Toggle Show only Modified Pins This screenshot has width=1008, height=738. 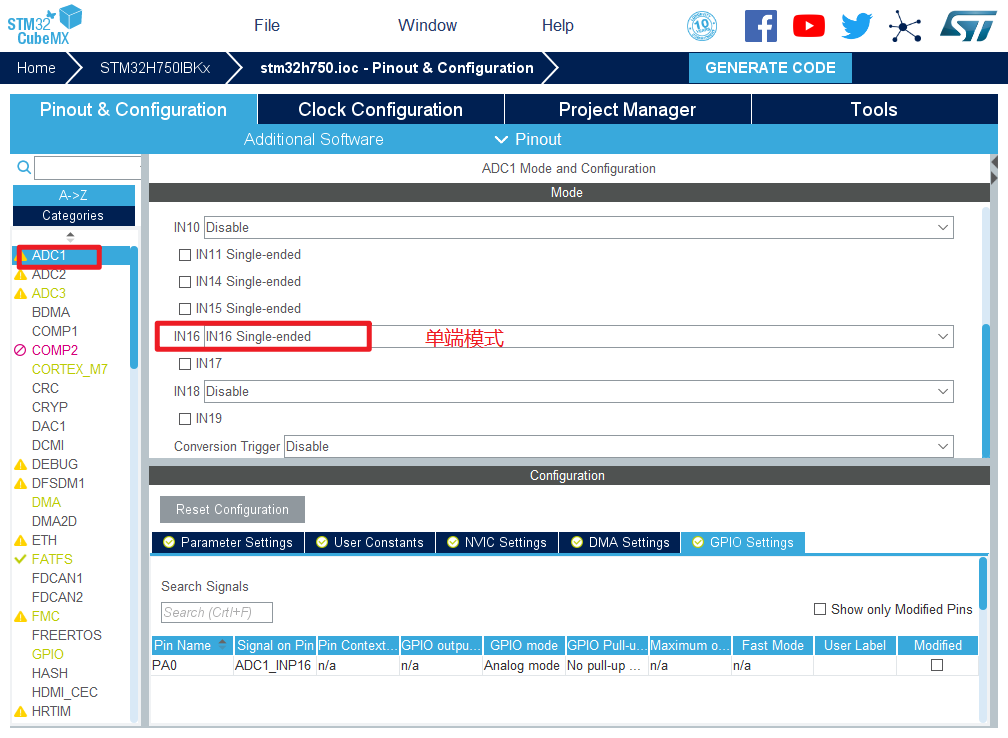[x=820, y=609]
